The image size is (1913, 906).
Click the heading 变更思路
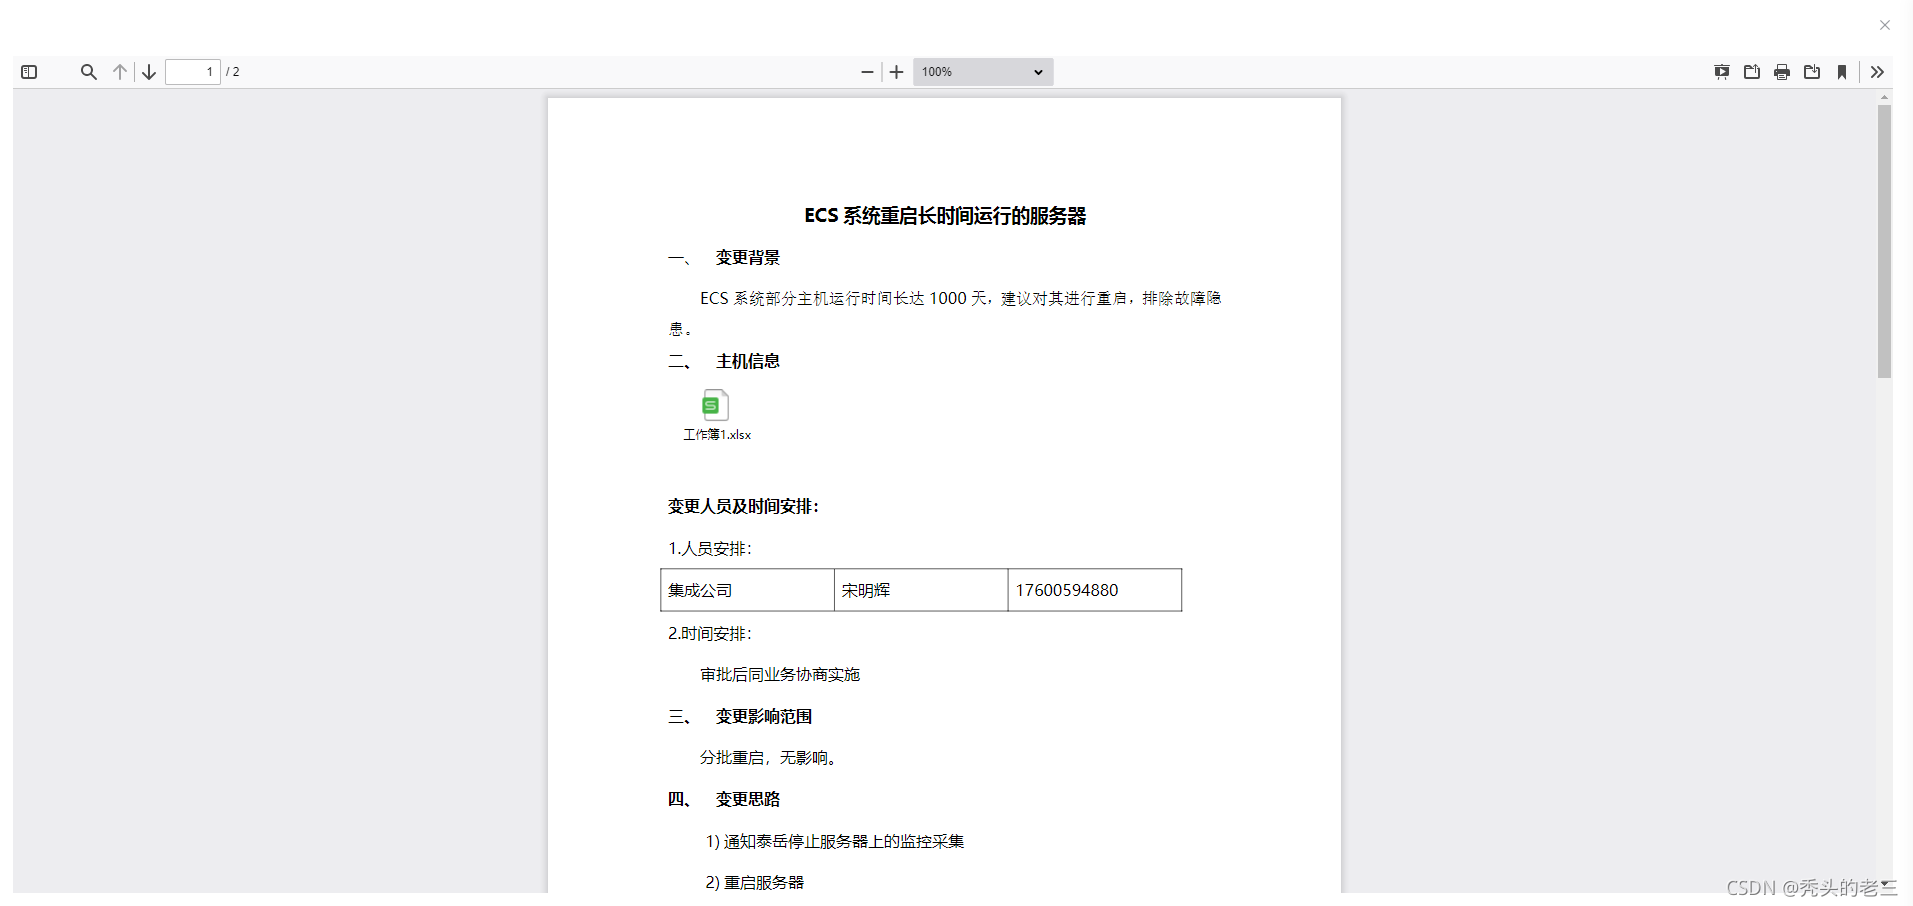[748, 800]
